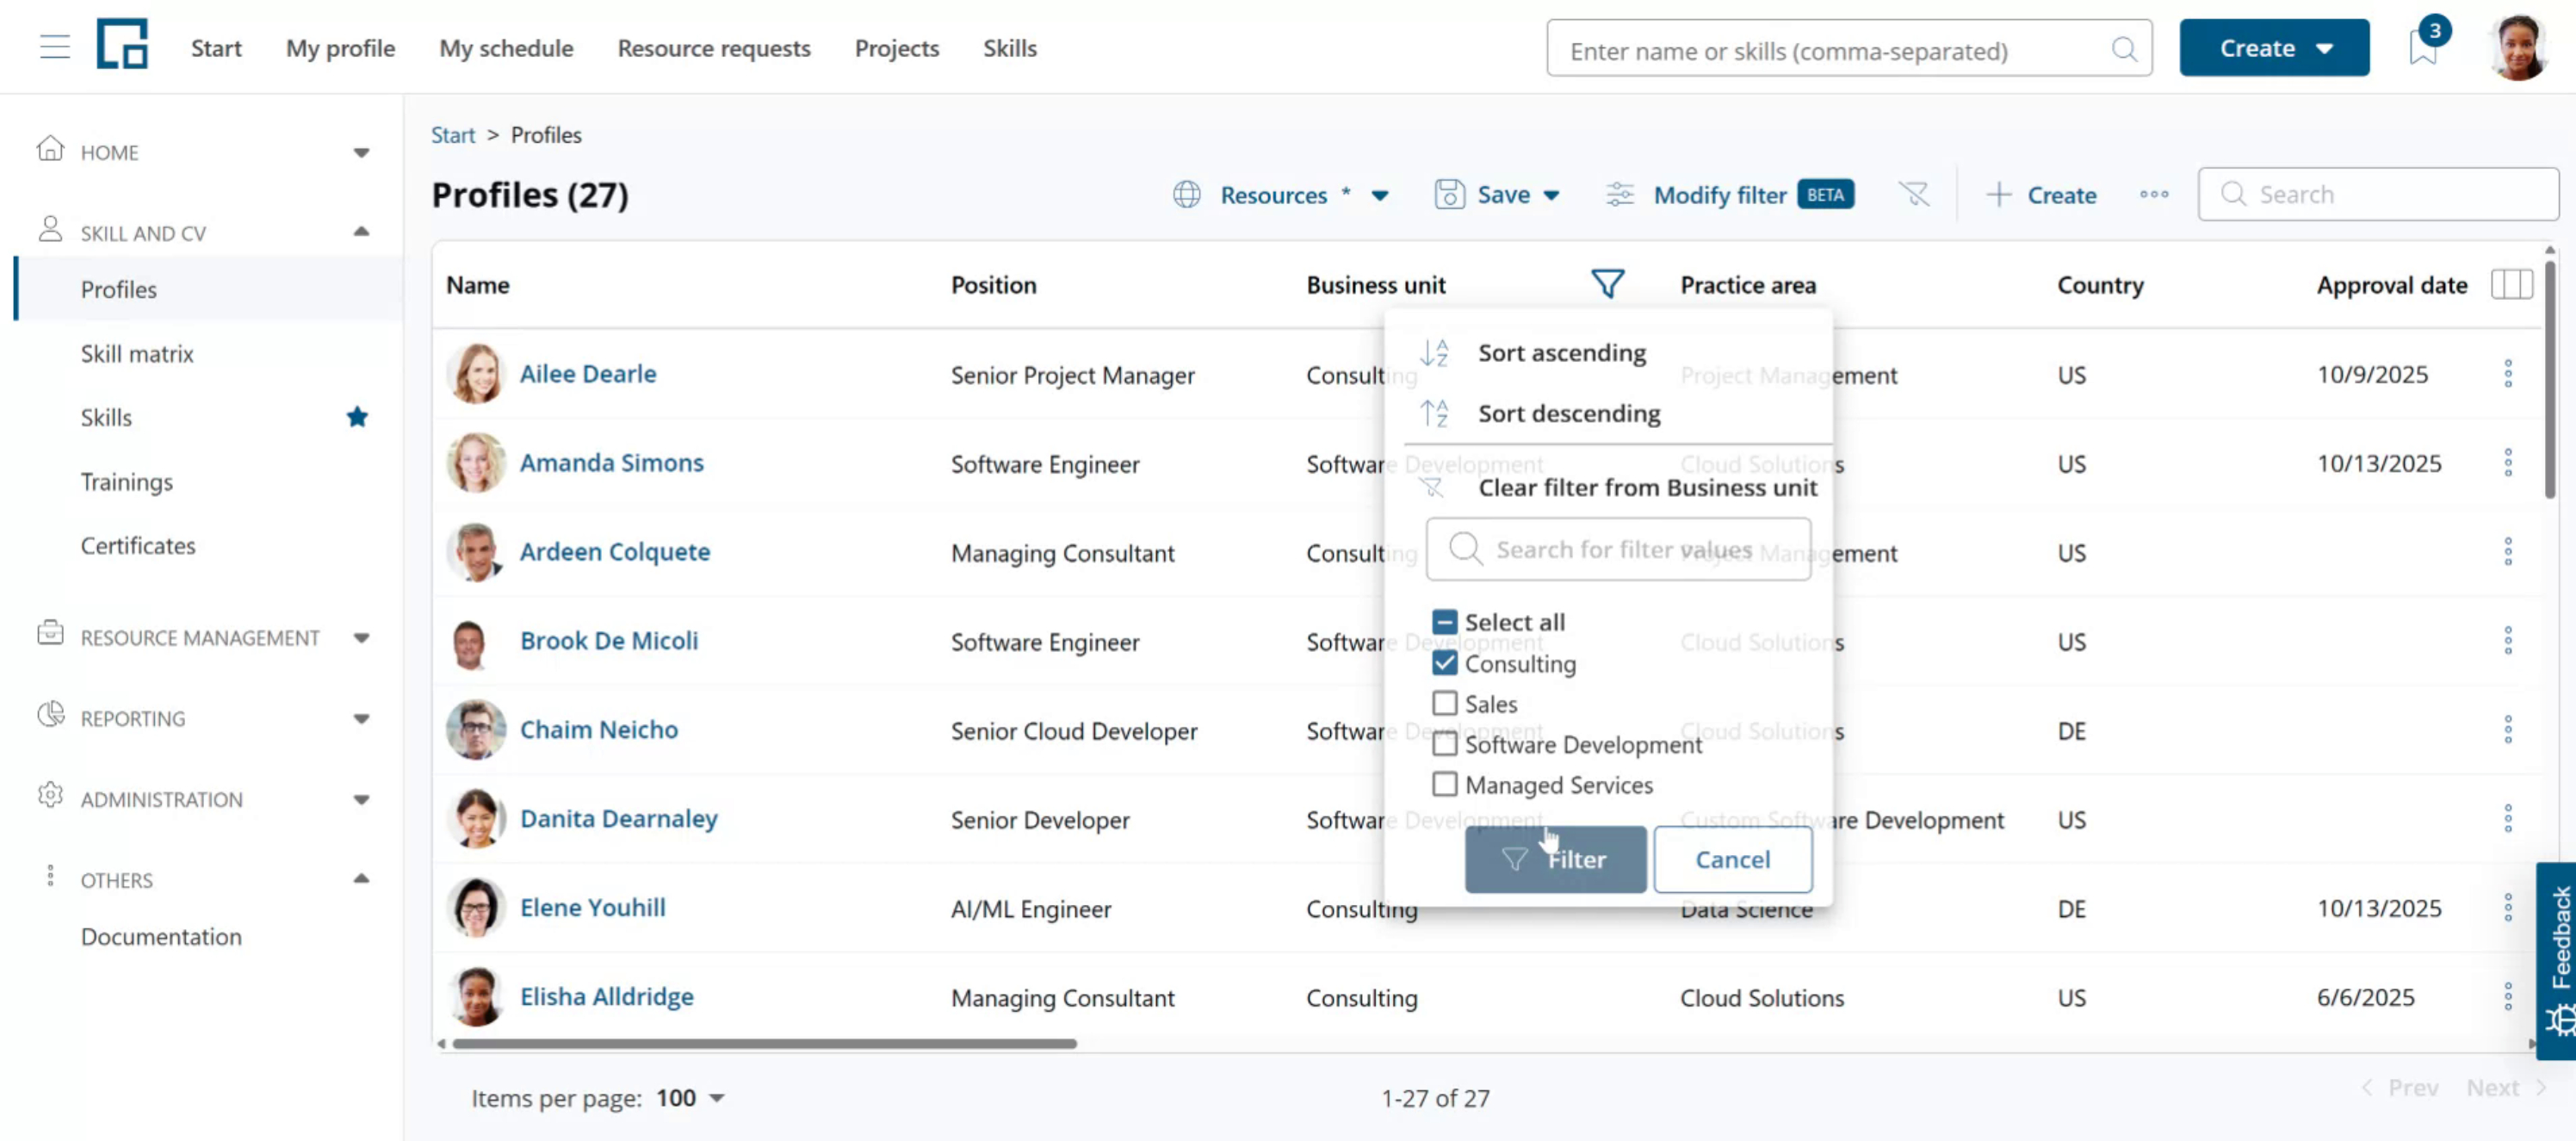The image size is (2576, 1141).
Task: Open row actions menu for Amanda Simons
Action: click(2507, 463)
